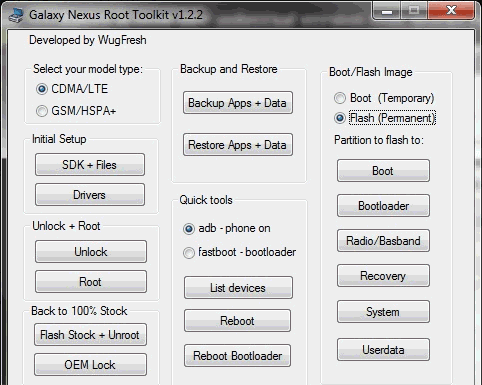
Task: Click Backup Apps + Data
Action: click(238, 103)
